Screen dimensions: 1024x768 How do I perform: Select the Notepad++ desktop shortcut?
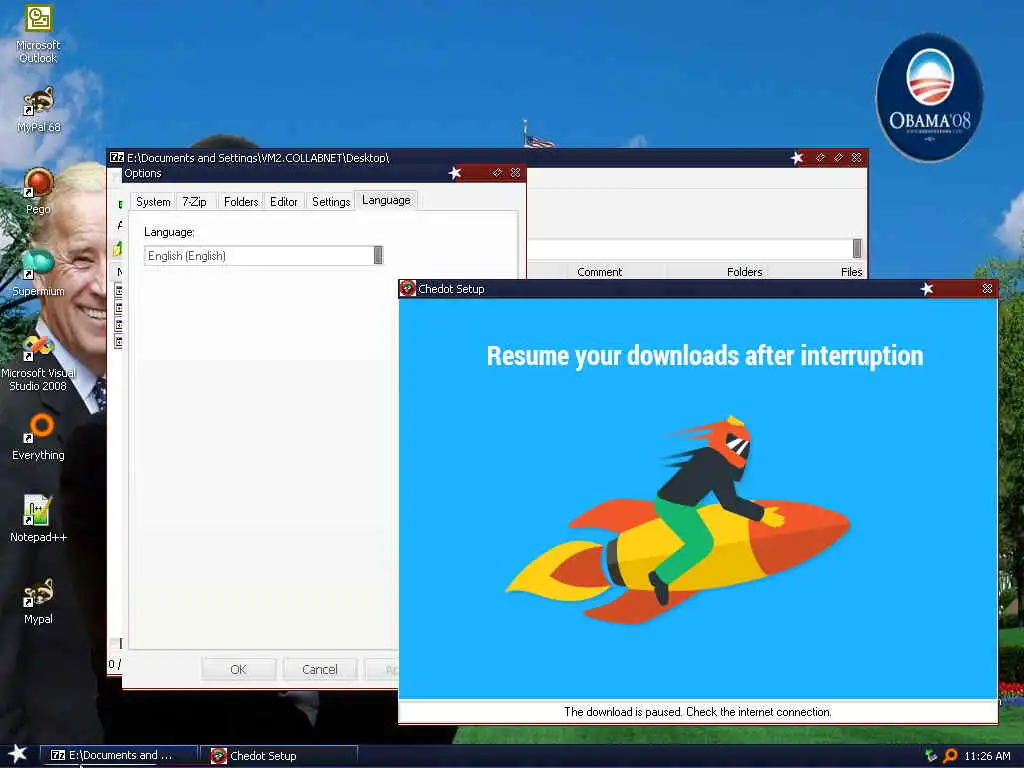pos(38,519)
